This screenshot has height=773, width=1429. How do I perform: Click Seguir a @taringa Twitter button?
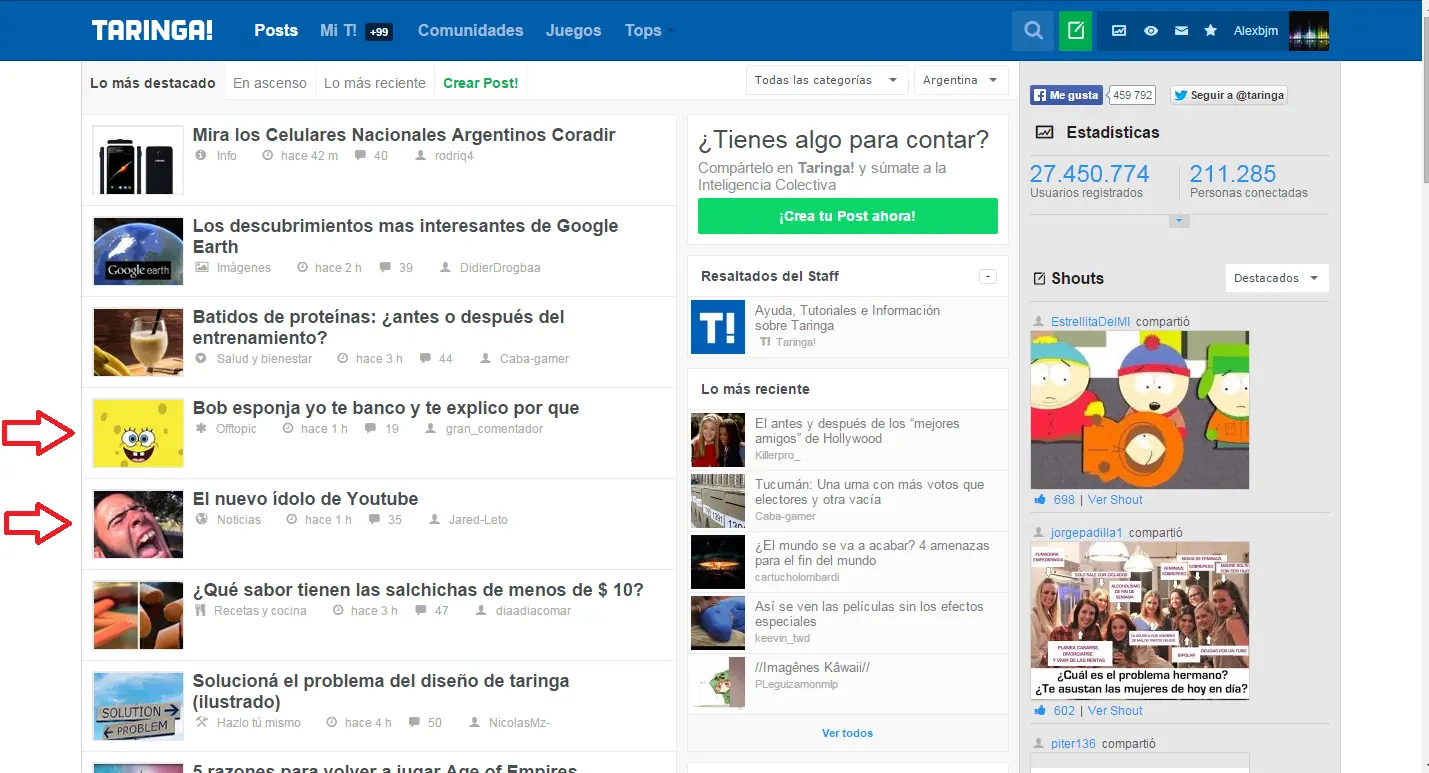pos(1229,95)
